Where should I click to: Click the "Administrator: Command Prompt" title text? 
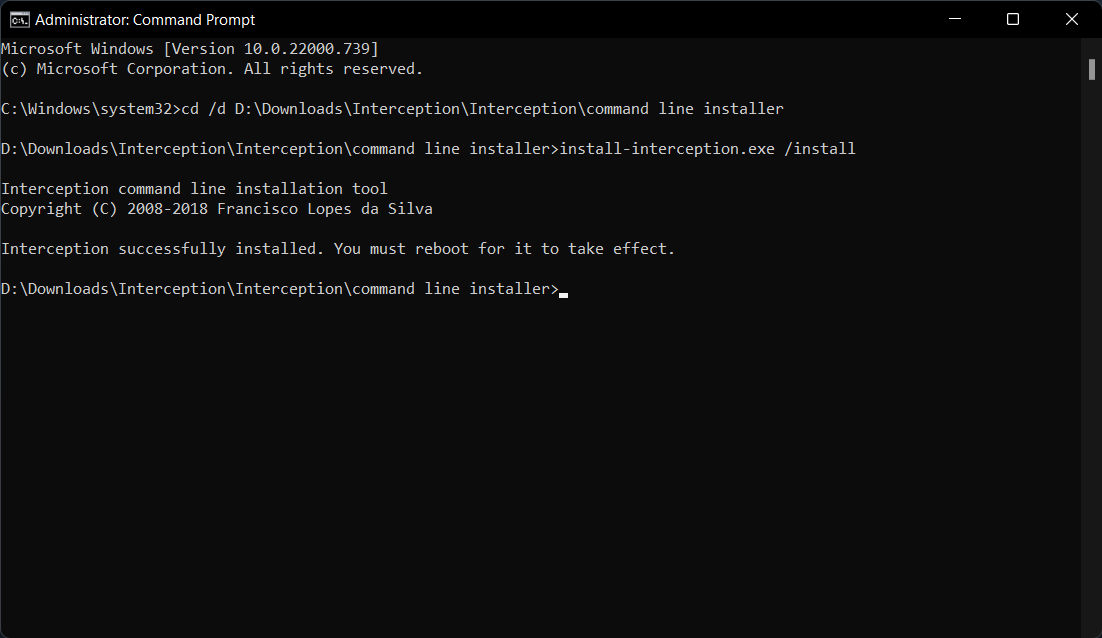pyautogui.click(x=146, y=19)
